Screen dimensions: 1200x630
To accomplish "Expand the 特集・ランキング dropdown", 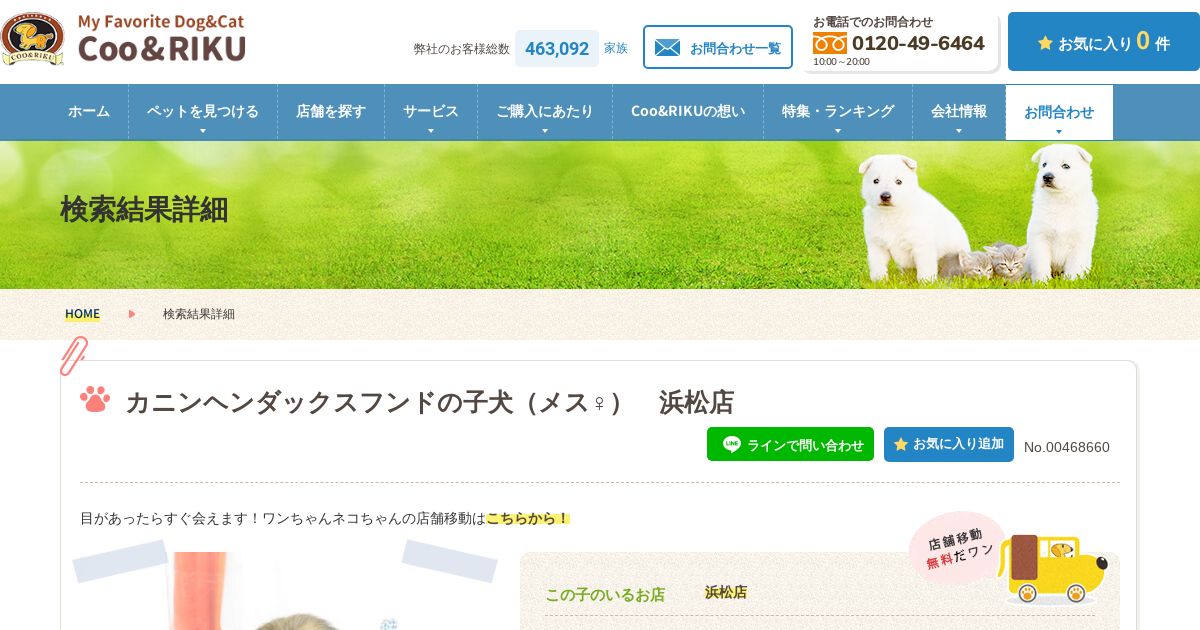I will click(838, 112).
